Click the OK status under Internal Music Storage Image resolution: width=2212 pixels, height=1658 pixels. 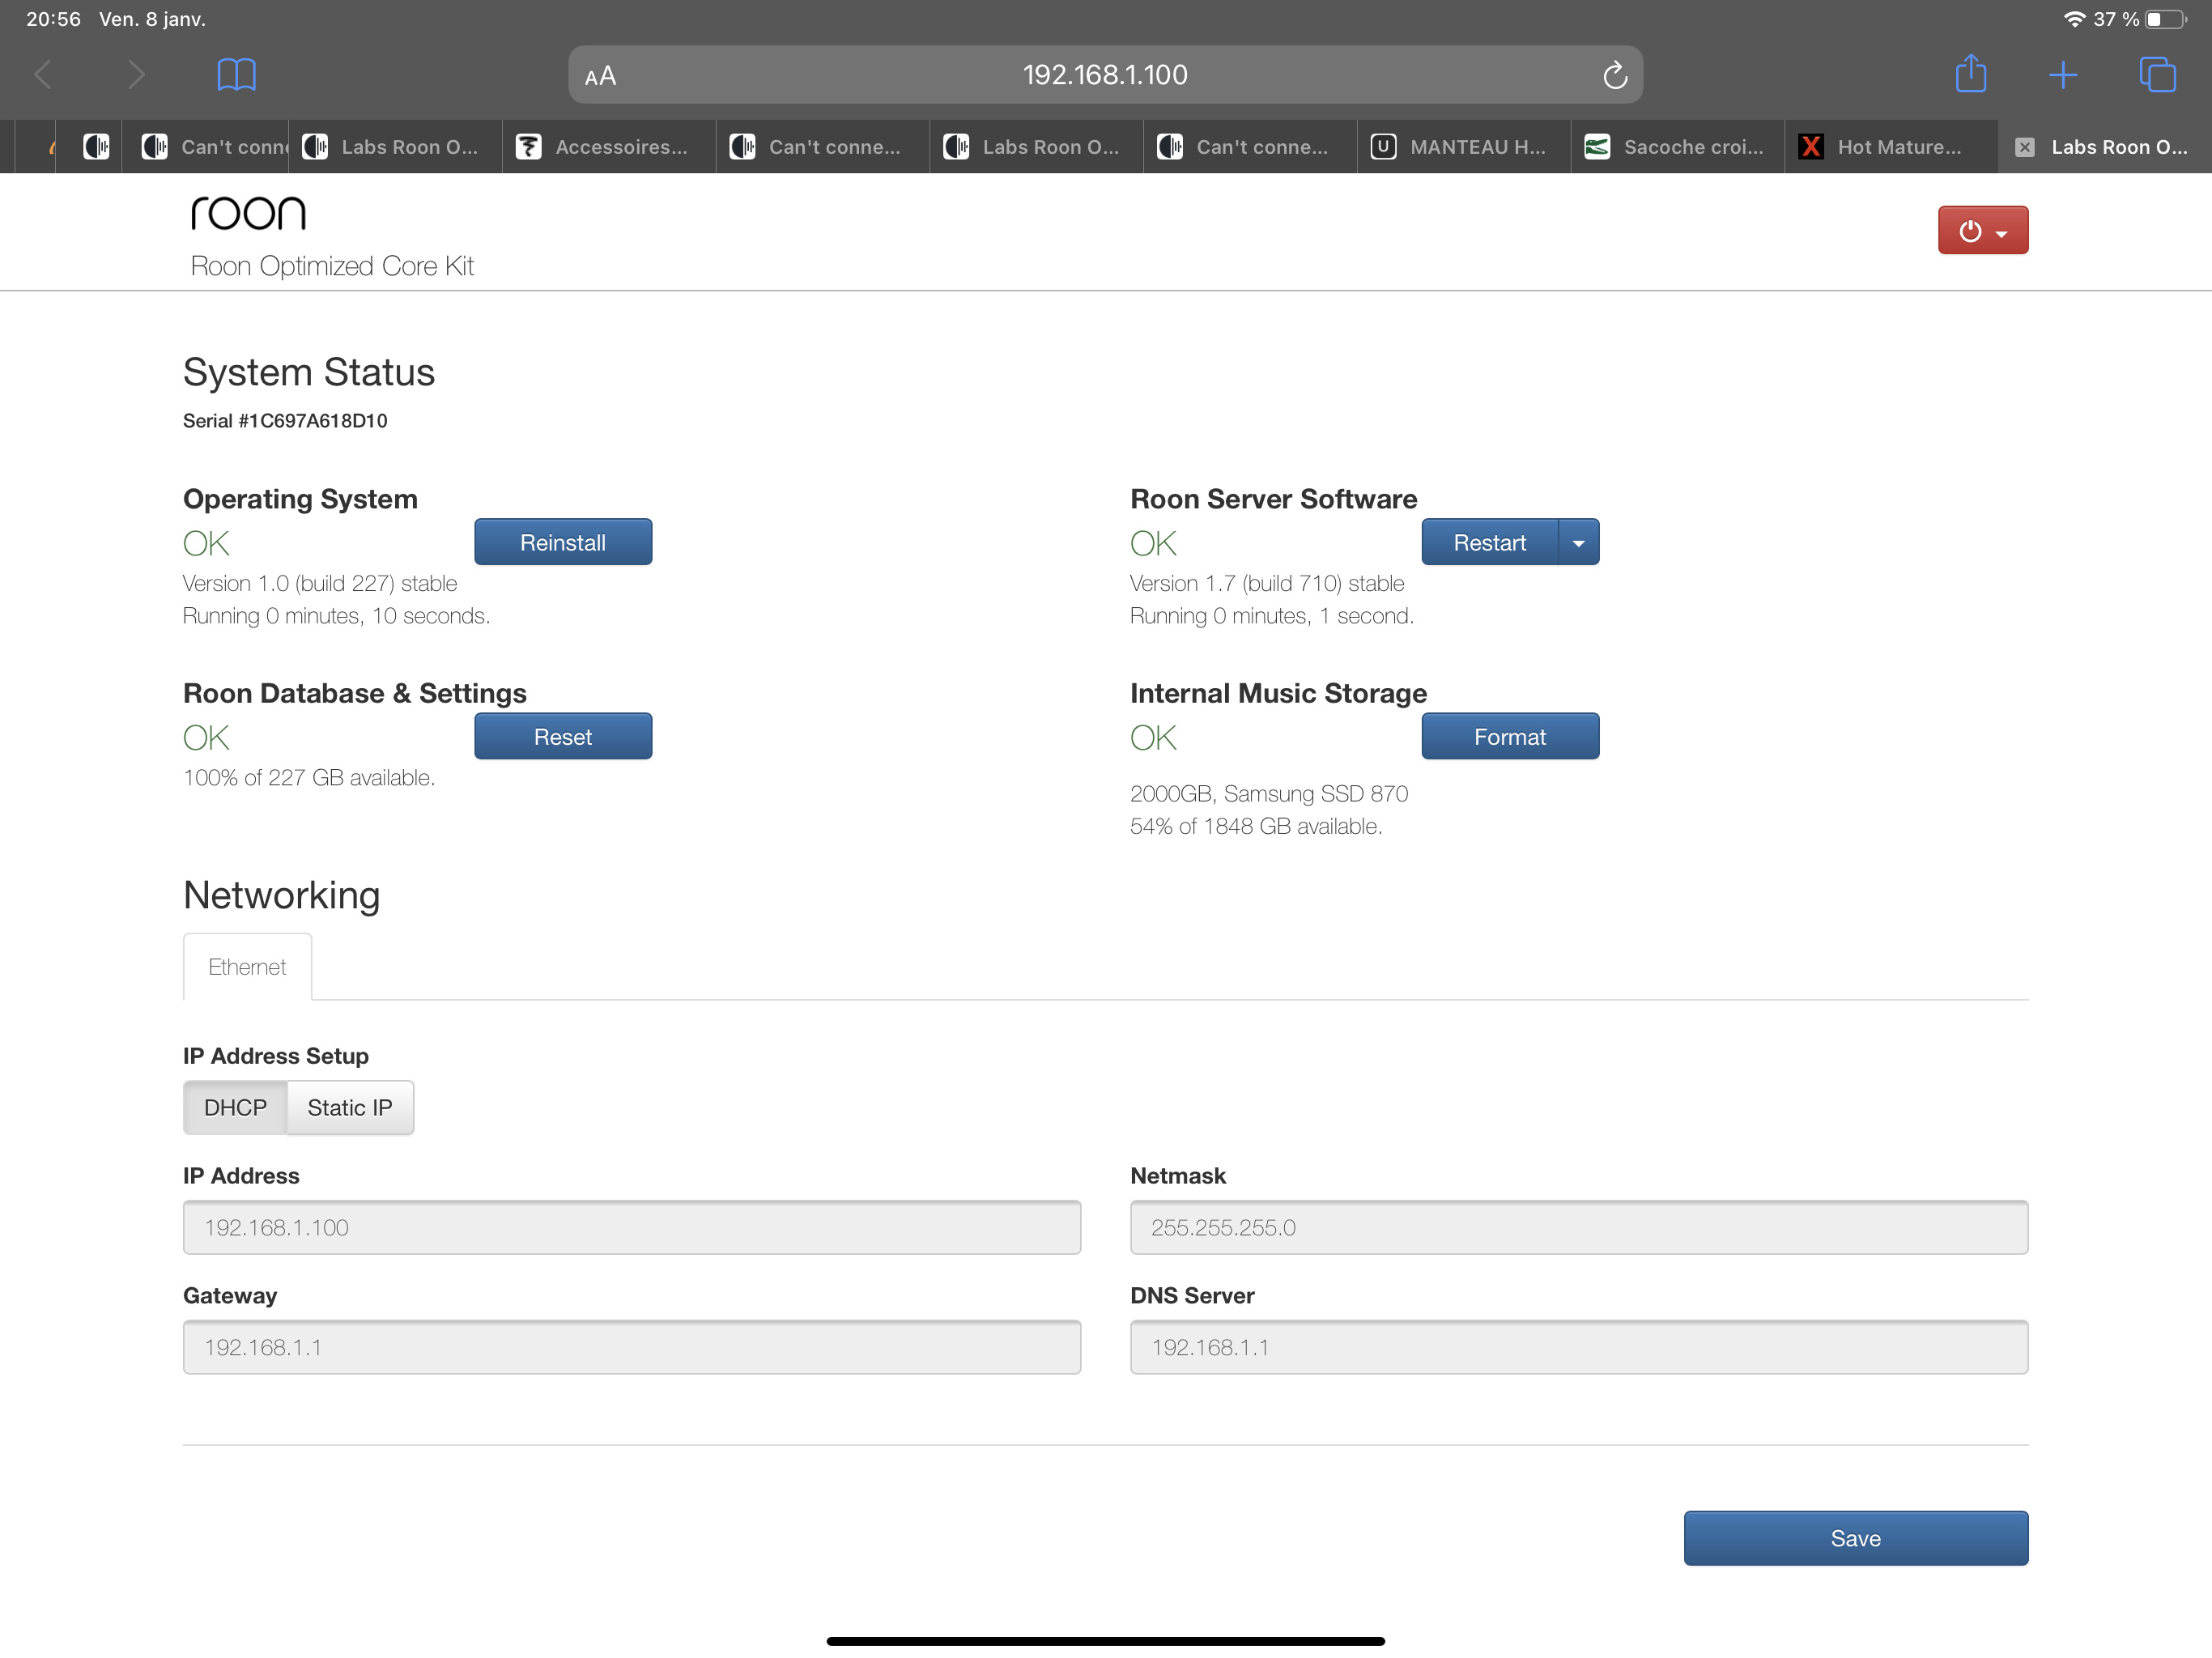pyautogui.click(x=1153, y=738)
